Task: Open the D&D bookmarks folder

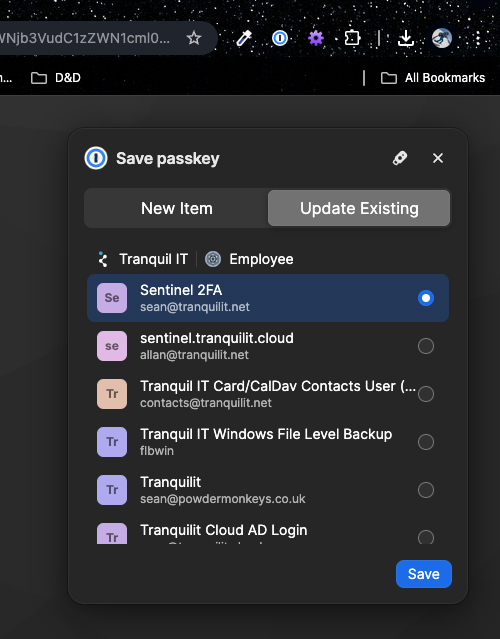Action: coord(56,78)
